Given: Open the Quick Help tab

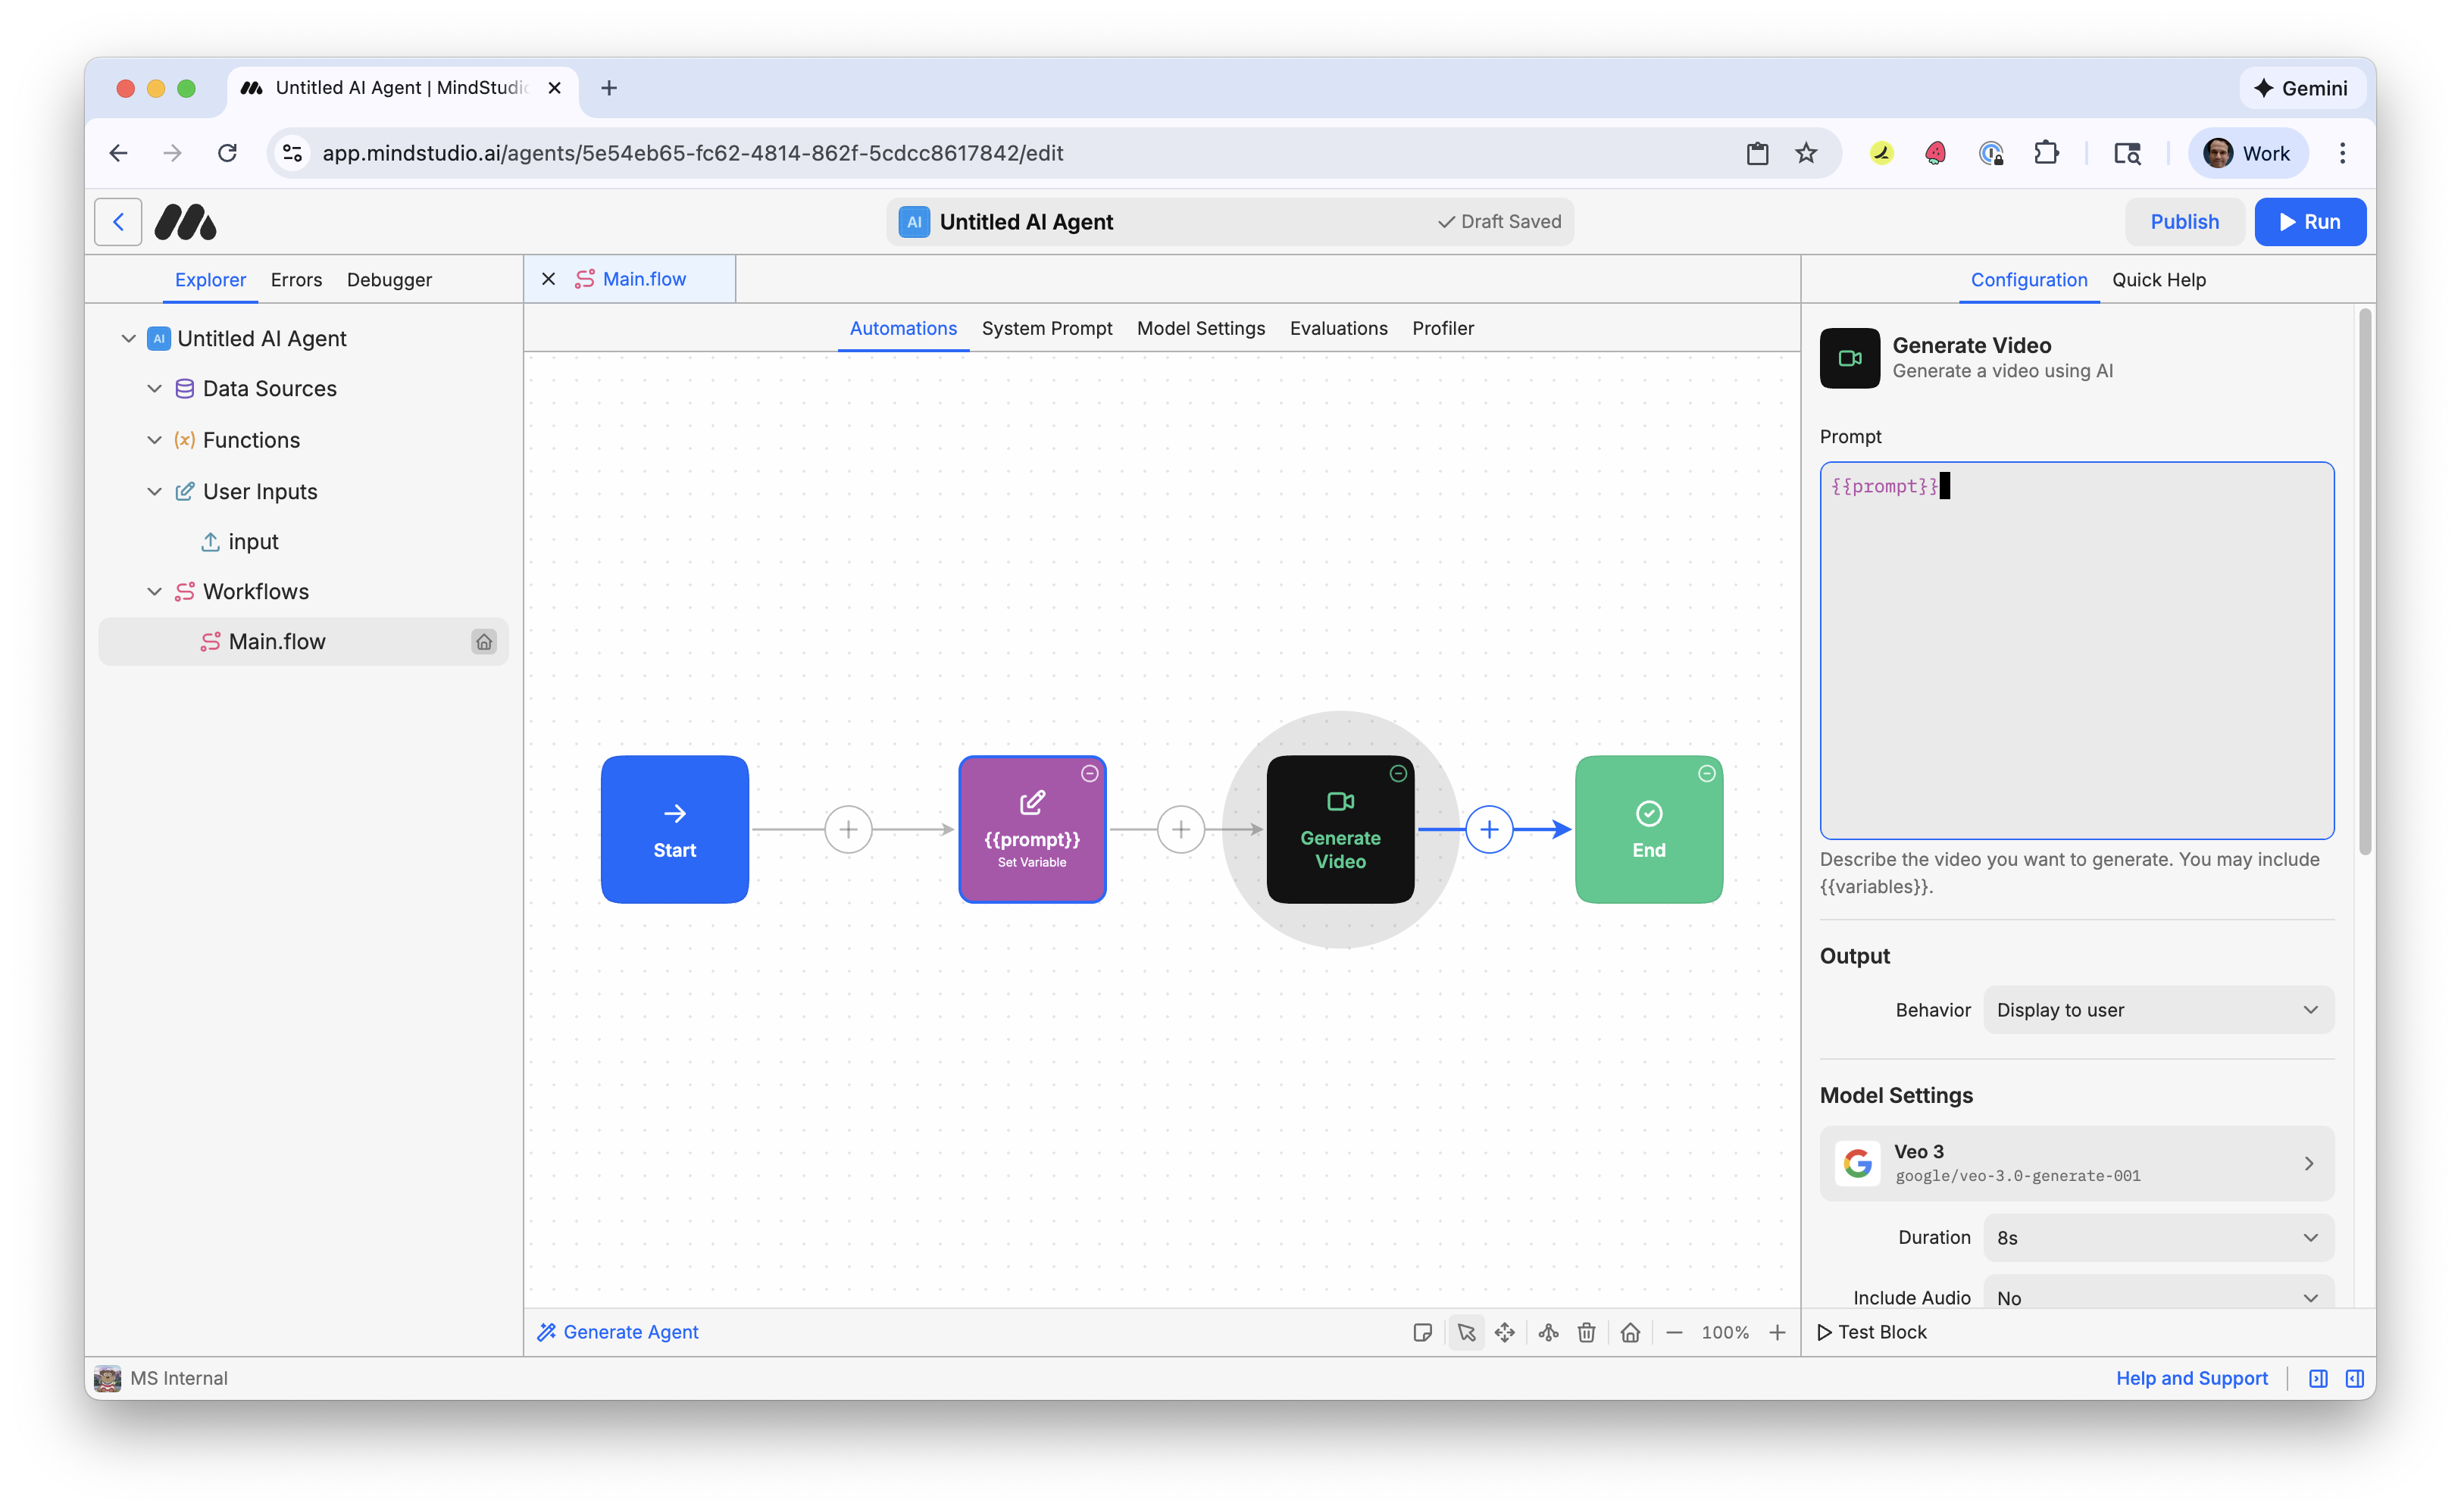Looking at the screenshot, I should coord(2158,280).
